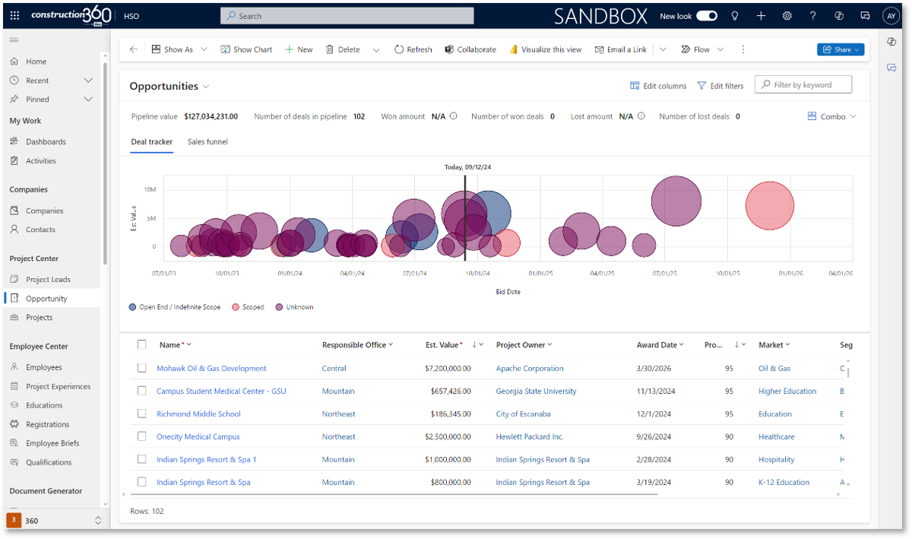
Task: Click New to create an opportunity
Action: click(298, 49)
